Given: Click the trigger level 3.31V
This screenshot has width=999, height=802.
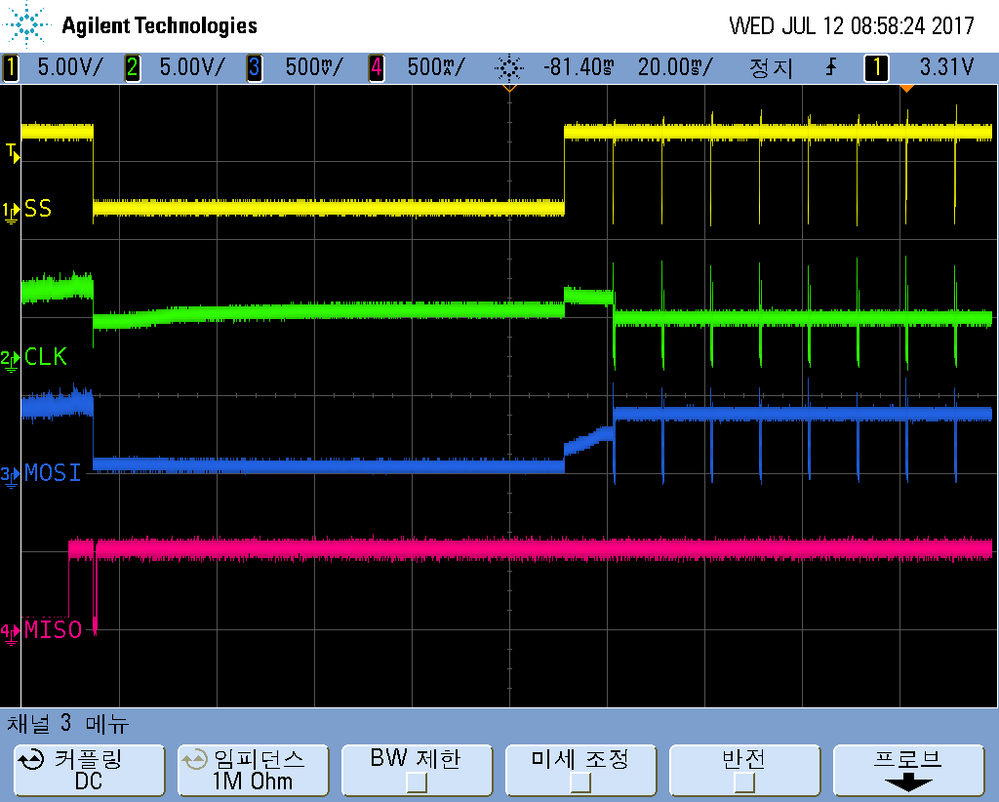Looking at the screenshot, I should [947, 67].
